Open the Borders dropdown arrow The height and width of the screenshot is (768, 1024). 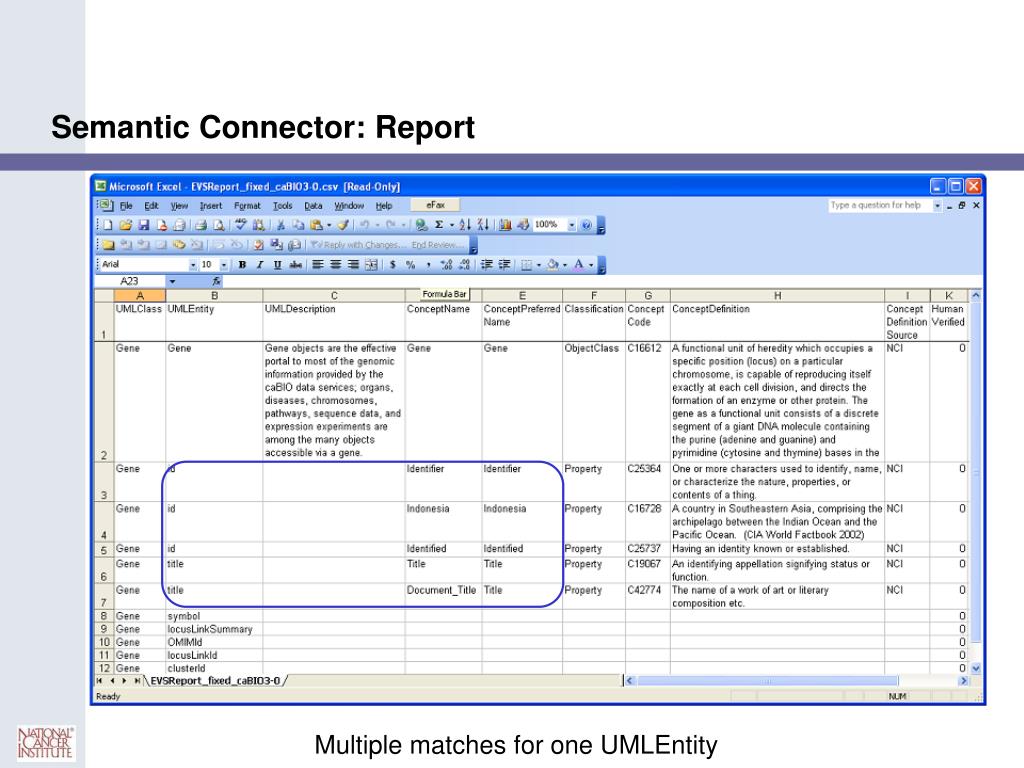539,264
